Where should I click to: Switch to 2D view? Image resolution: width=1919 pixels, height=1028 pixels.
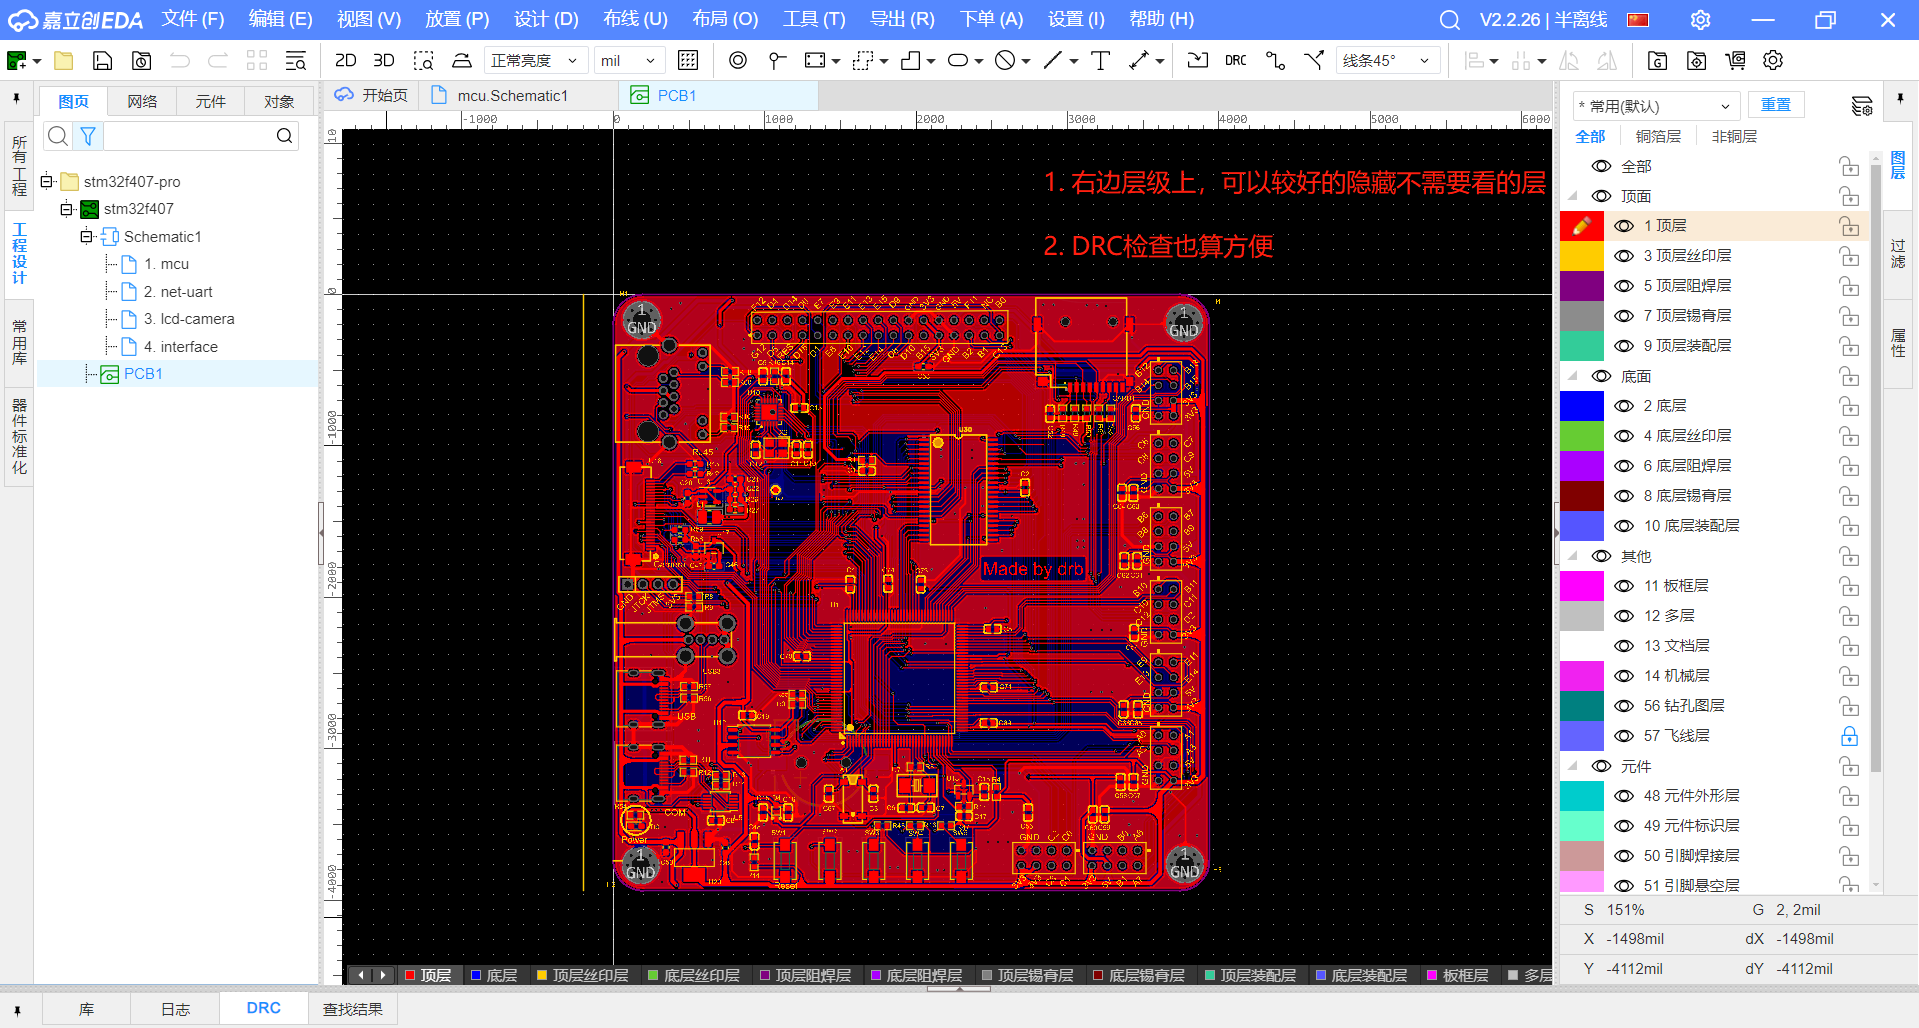pyautogui.click(x=346, y=61)
